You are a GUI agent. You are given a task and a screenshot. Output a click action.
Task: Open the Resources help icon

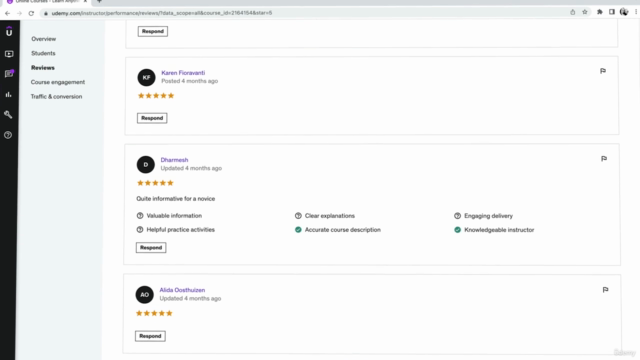pos(8,135)
